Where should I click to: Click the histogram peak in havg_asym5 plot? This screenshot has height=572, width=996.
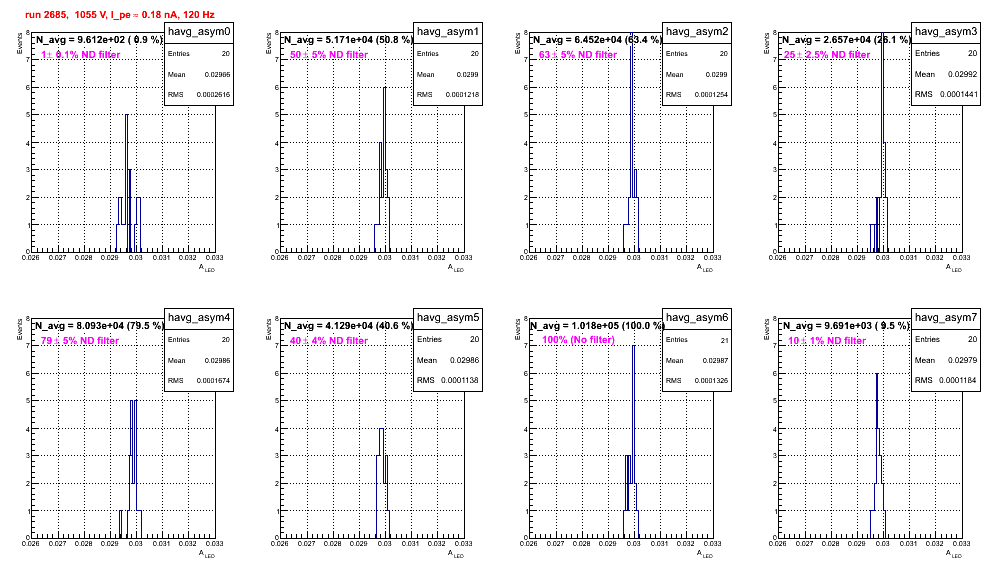coord(381,483)
